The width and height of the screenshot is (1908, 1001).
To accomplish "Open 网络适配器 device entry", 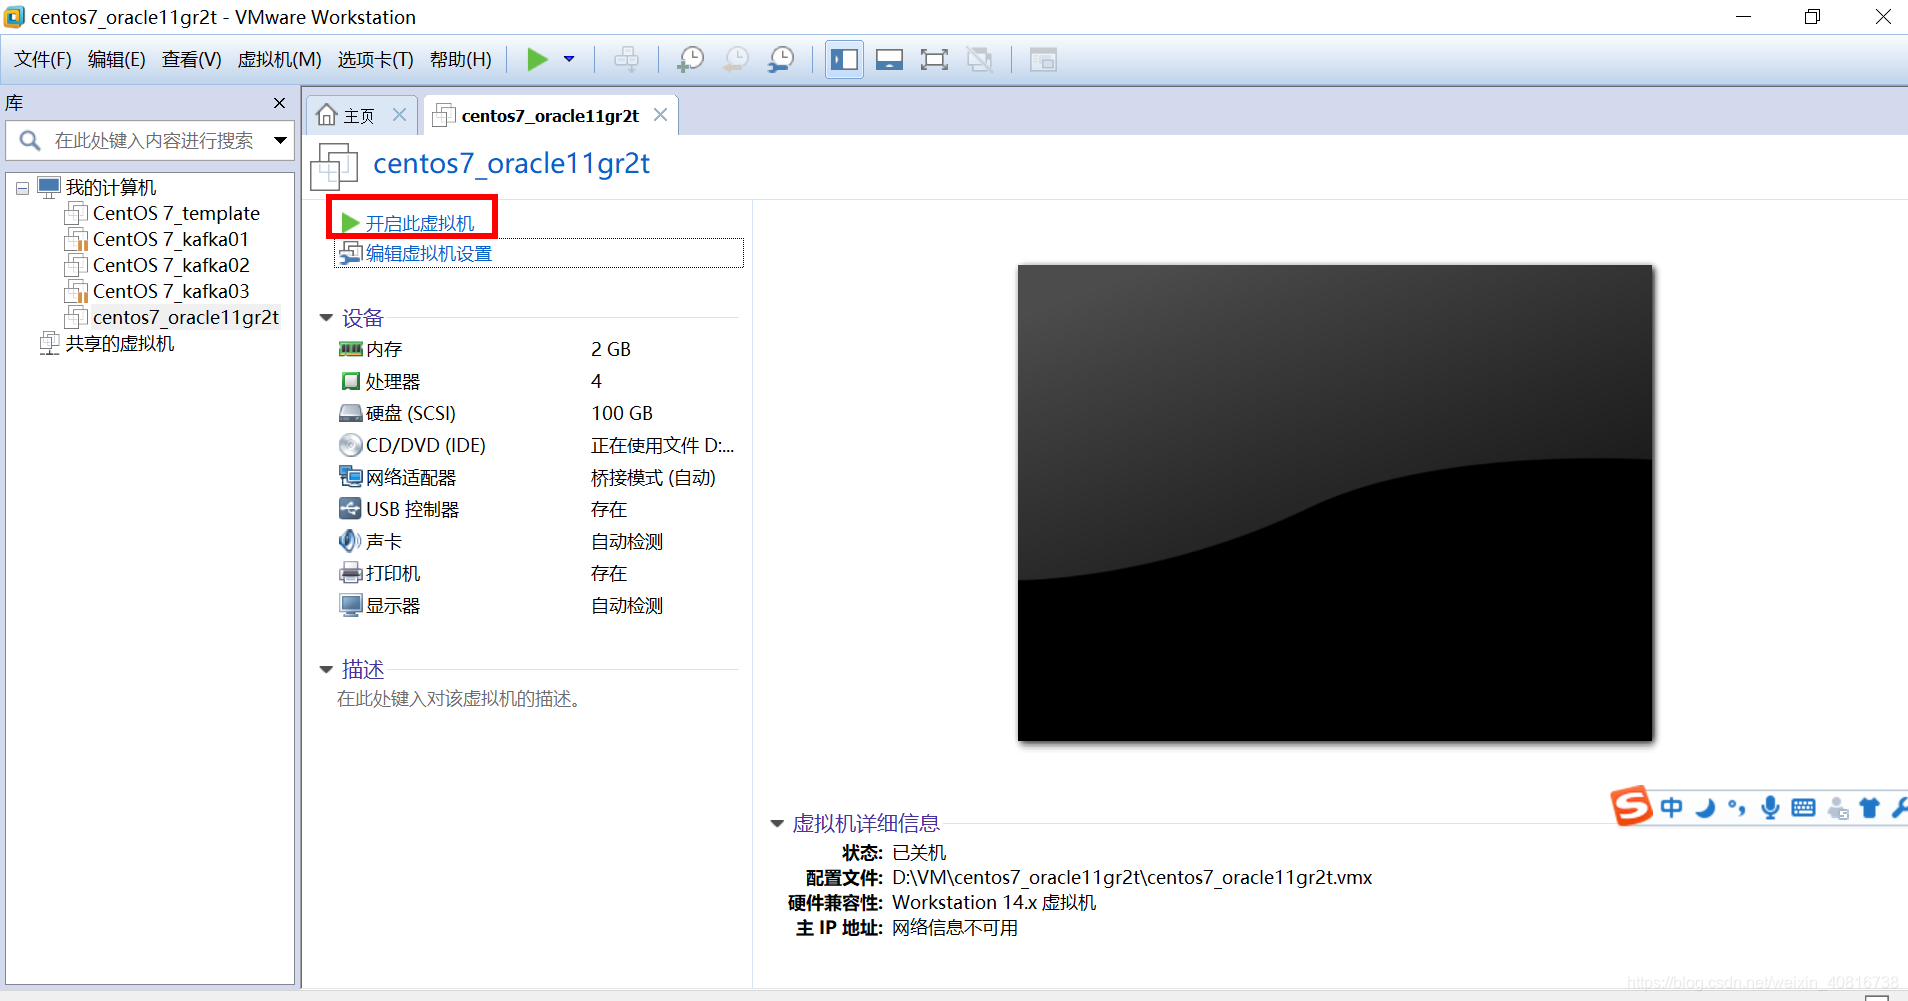I will coord(410,478).
